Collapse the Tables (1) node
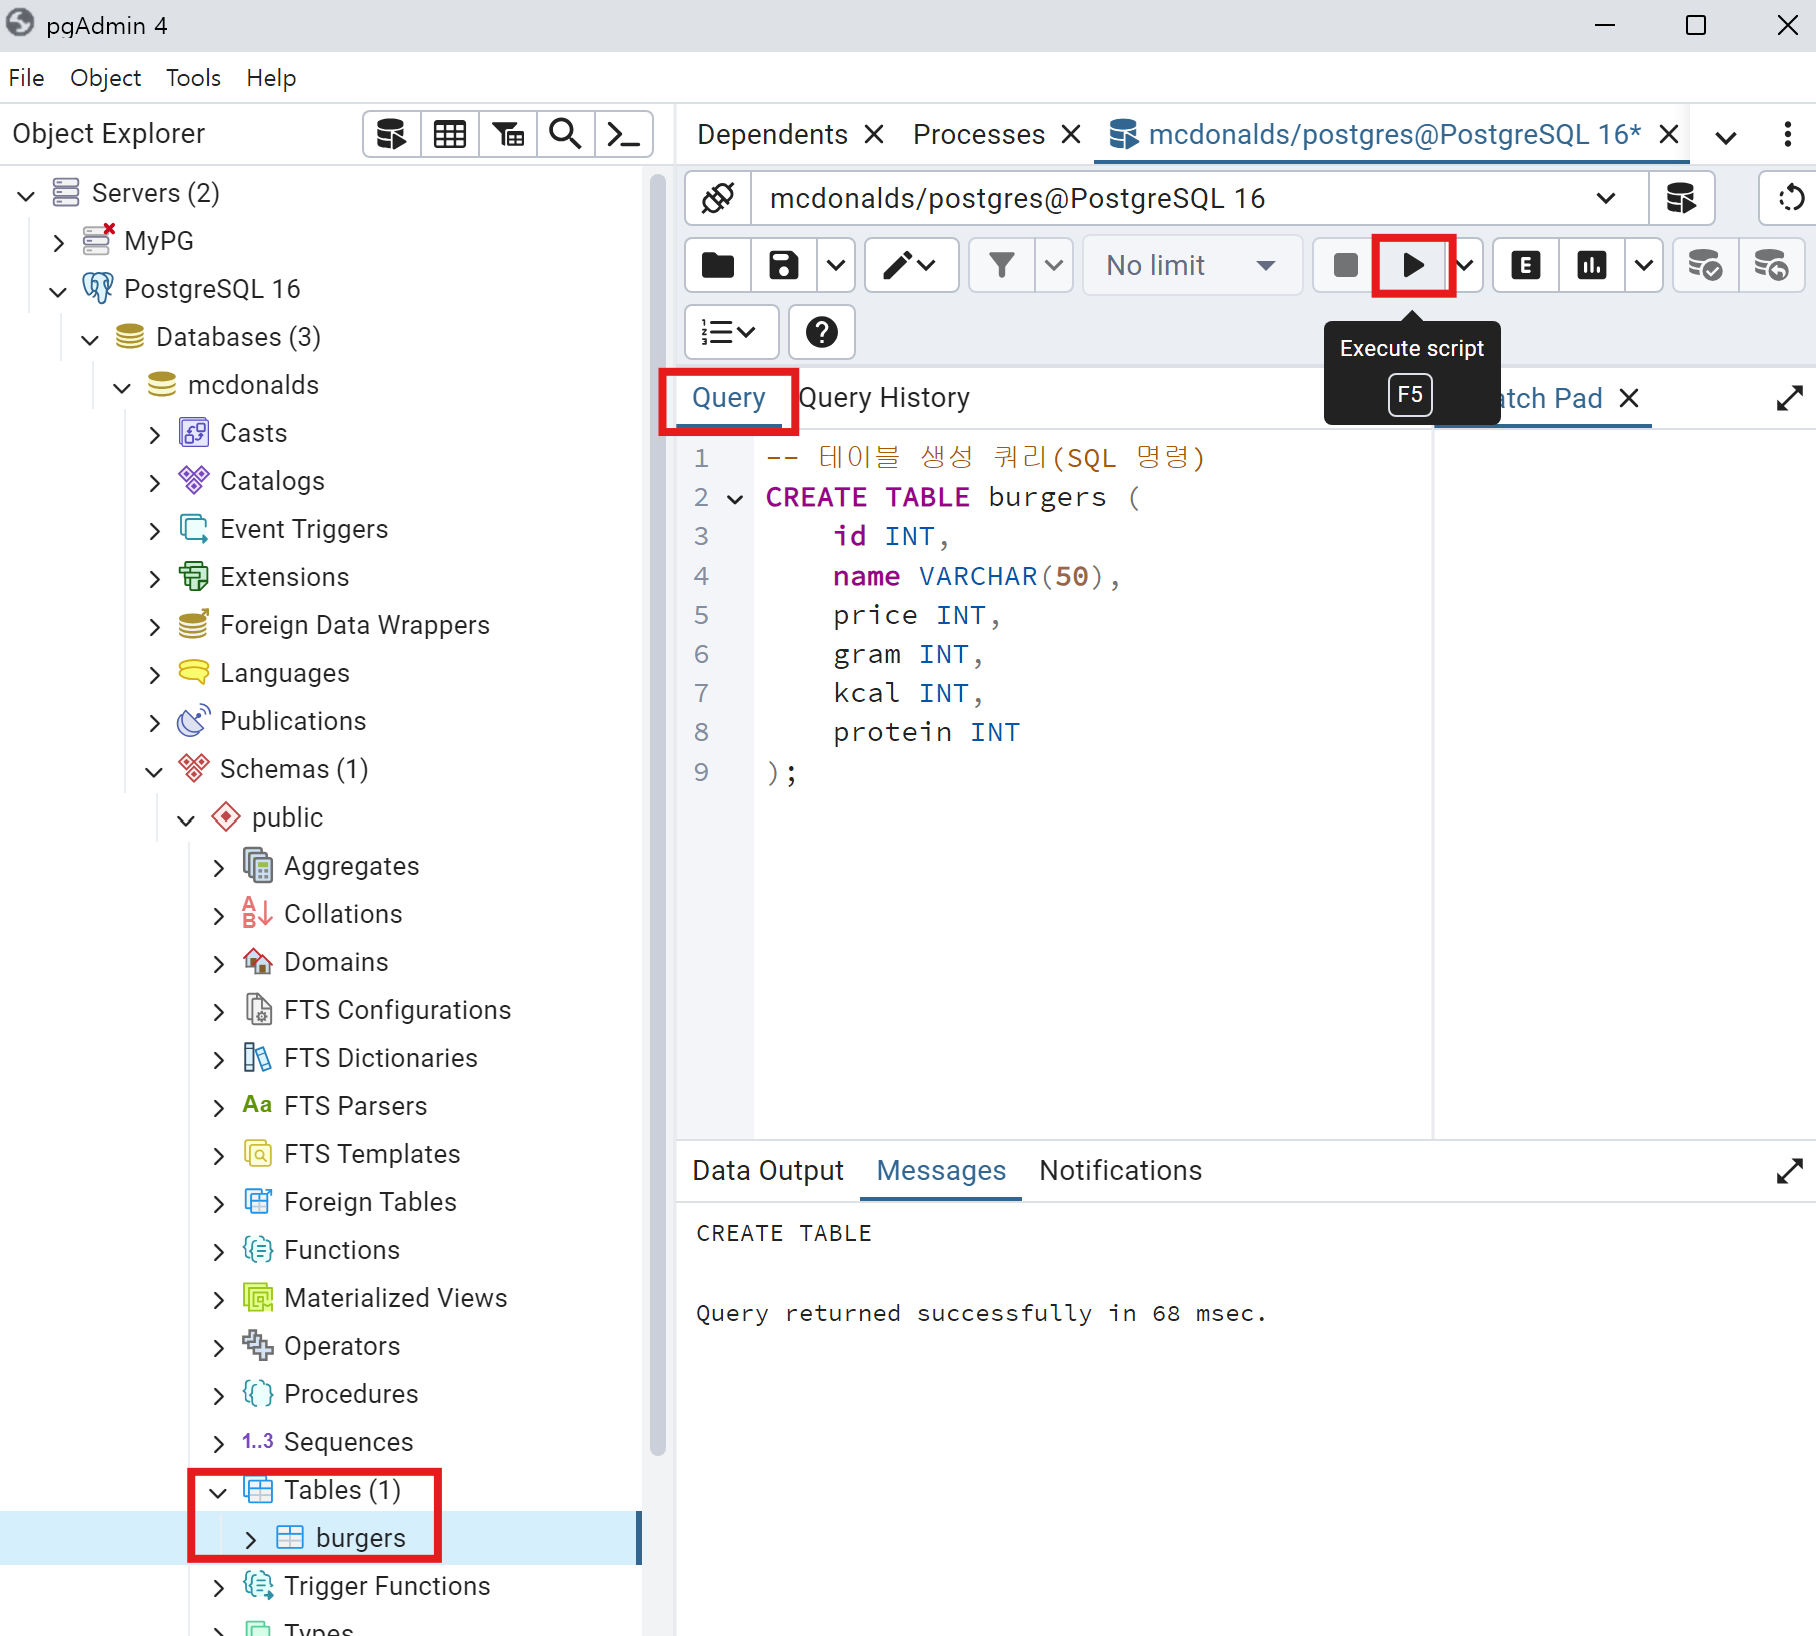 coord(219,1492)
